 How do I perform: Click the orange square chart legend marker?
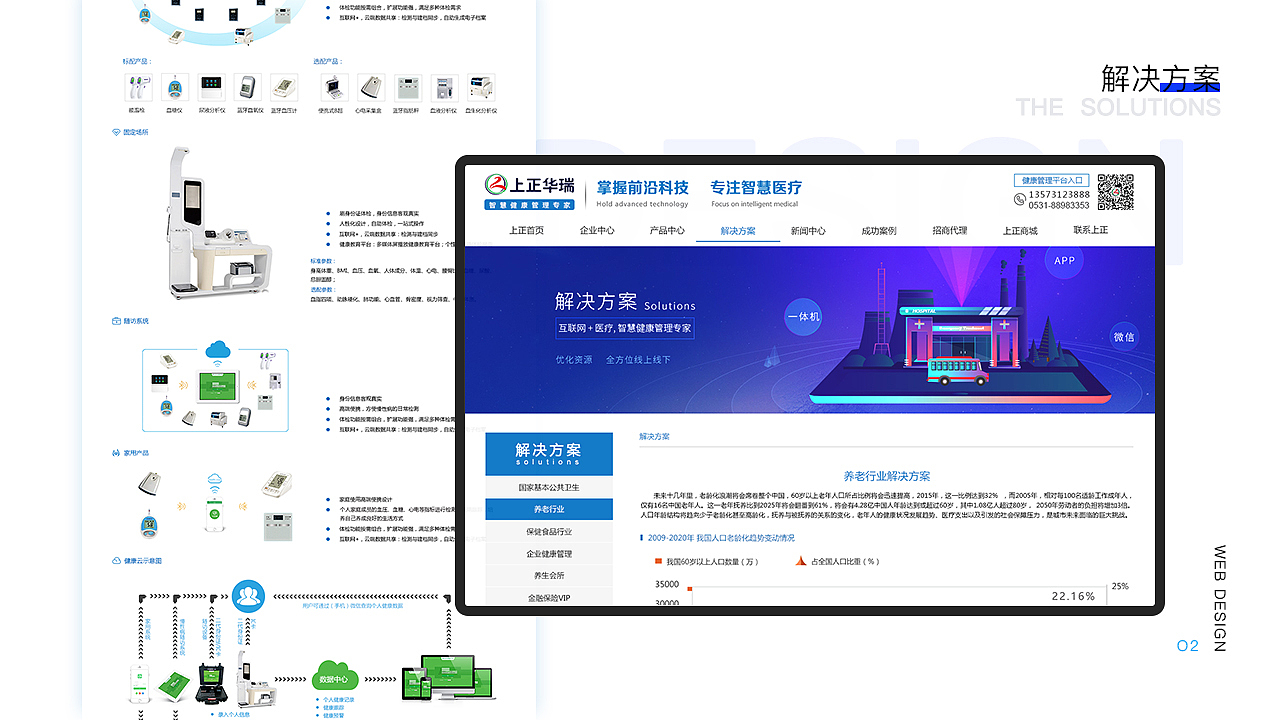click(658, 561)
